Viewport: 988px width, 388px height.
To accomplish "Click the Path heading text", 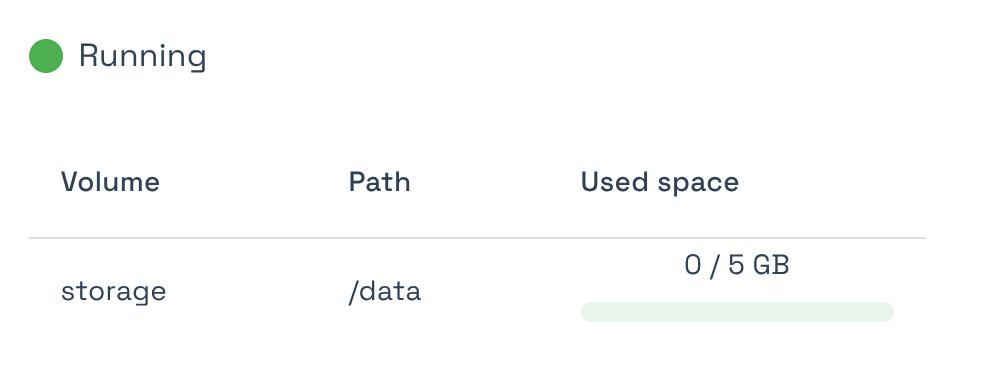I will pos(379,182).
